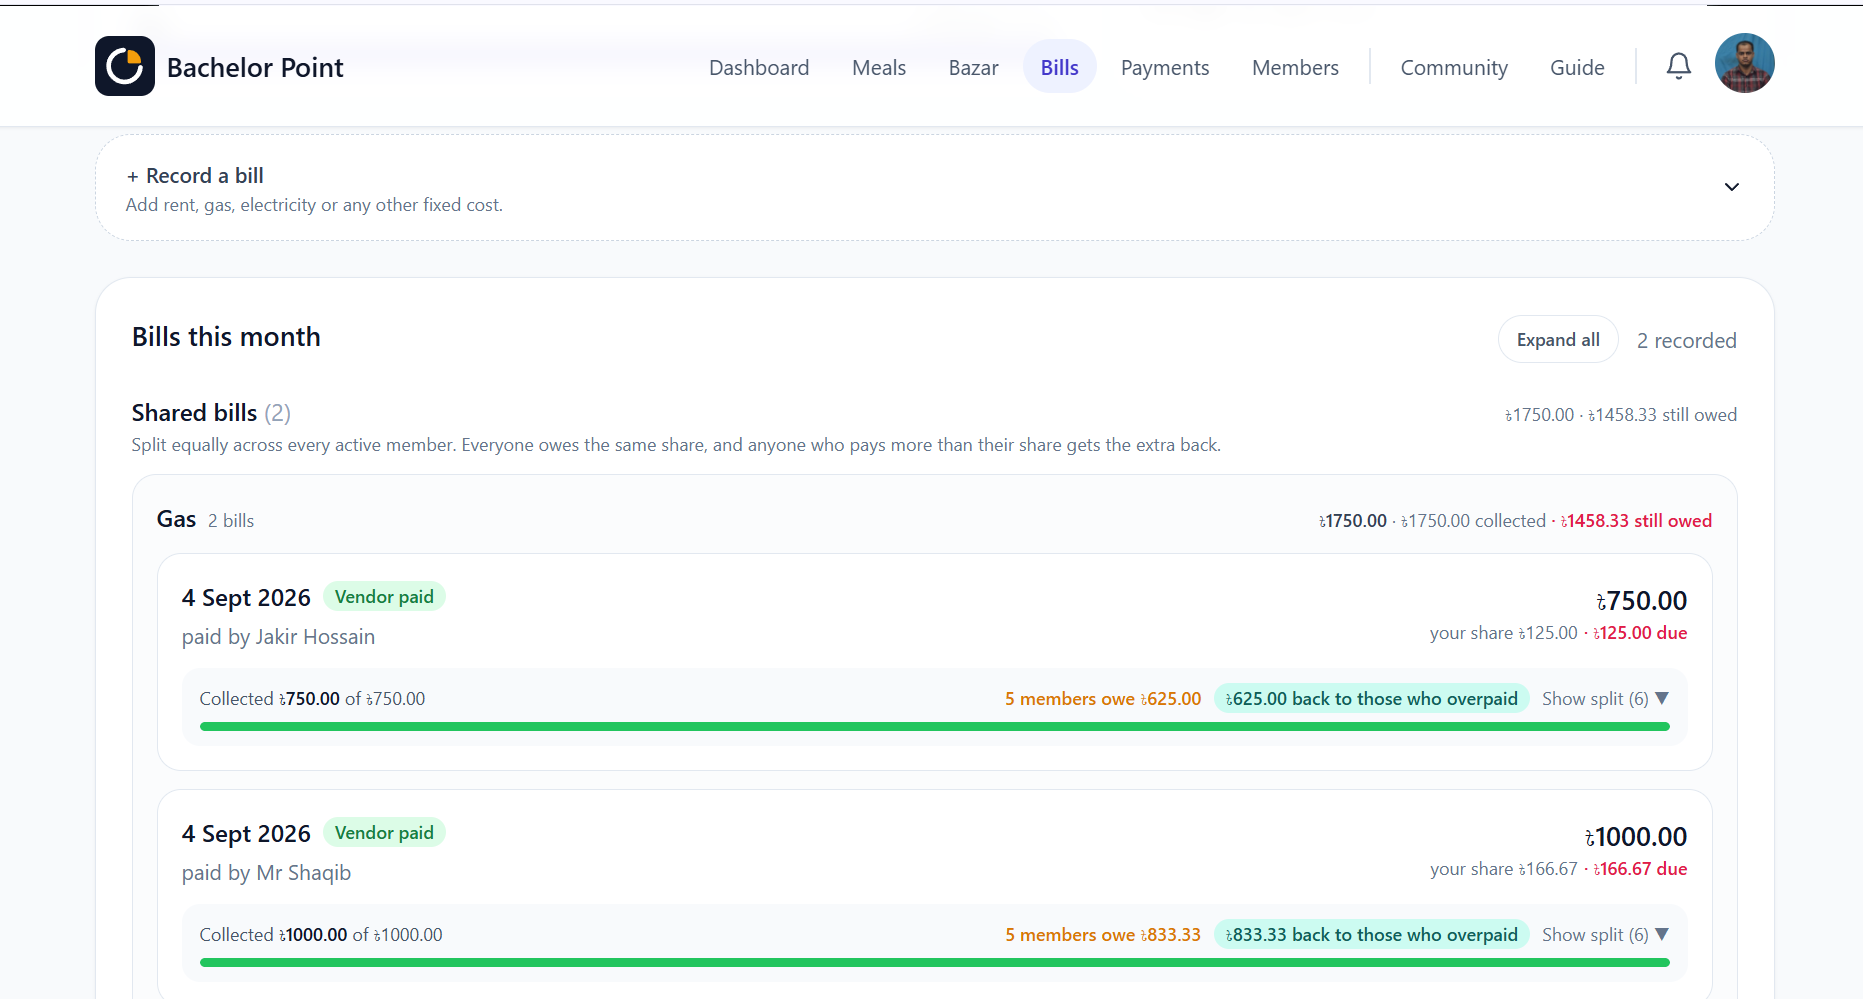The image size is (1863, 999).
Task: Click the + Record a bill heading
Action: 195,176
